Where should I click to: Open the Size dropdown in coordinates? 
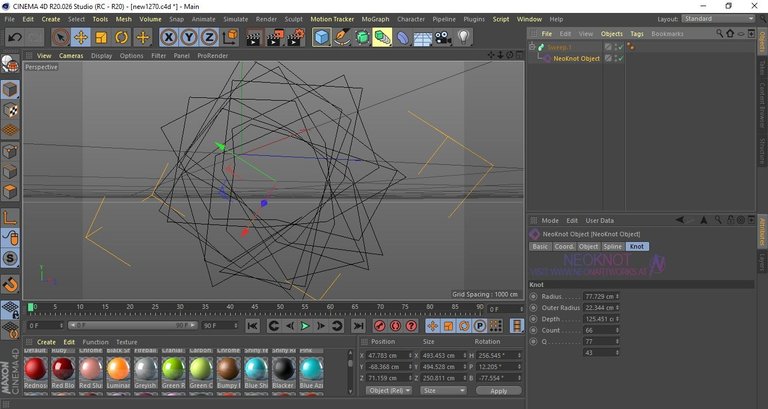[x=443, y=390]
